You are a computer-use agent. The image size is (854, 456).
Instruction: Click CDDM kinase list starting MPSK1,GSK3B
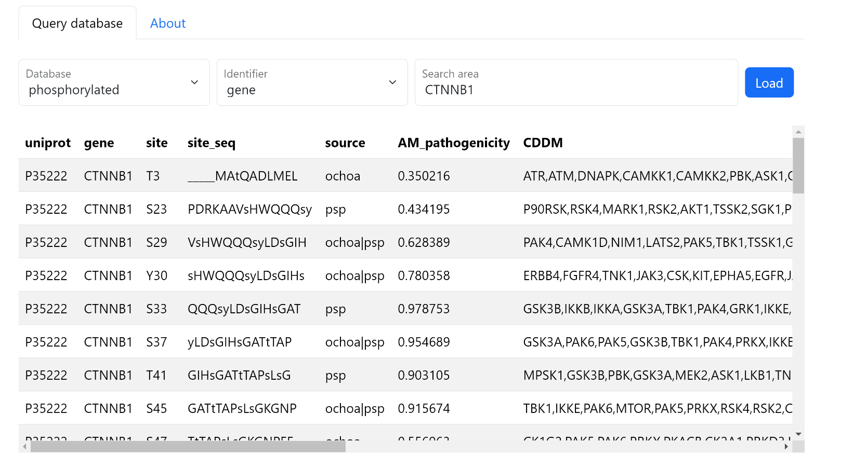(x=657, y=375)
